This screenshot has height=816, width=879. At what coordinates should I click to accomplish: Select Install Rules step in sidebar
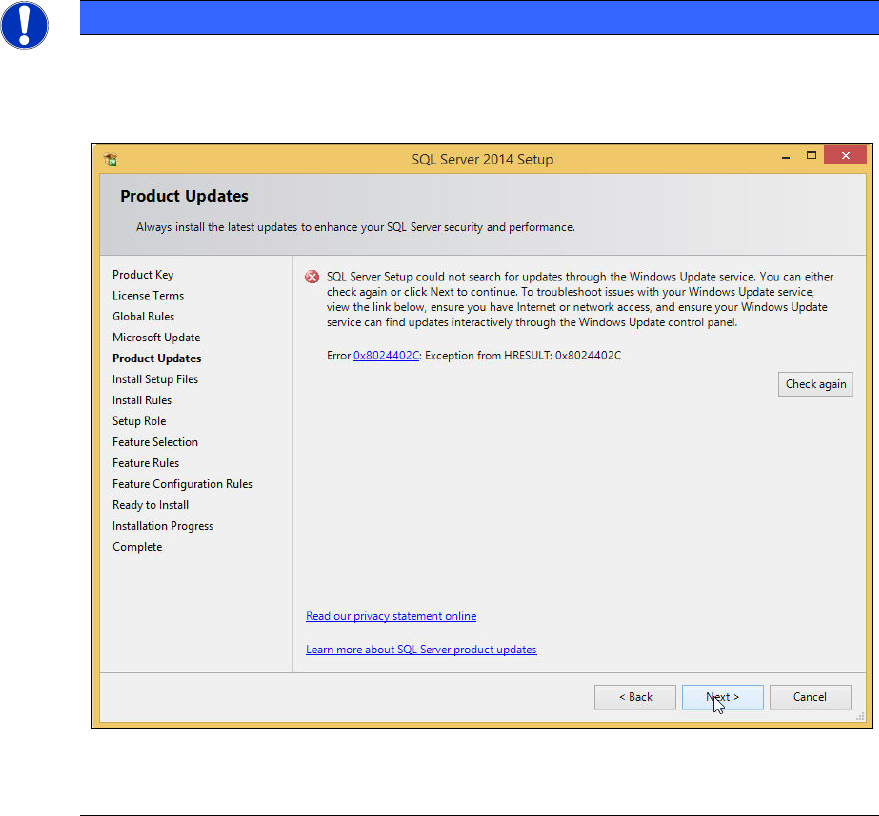coord(142,400)
